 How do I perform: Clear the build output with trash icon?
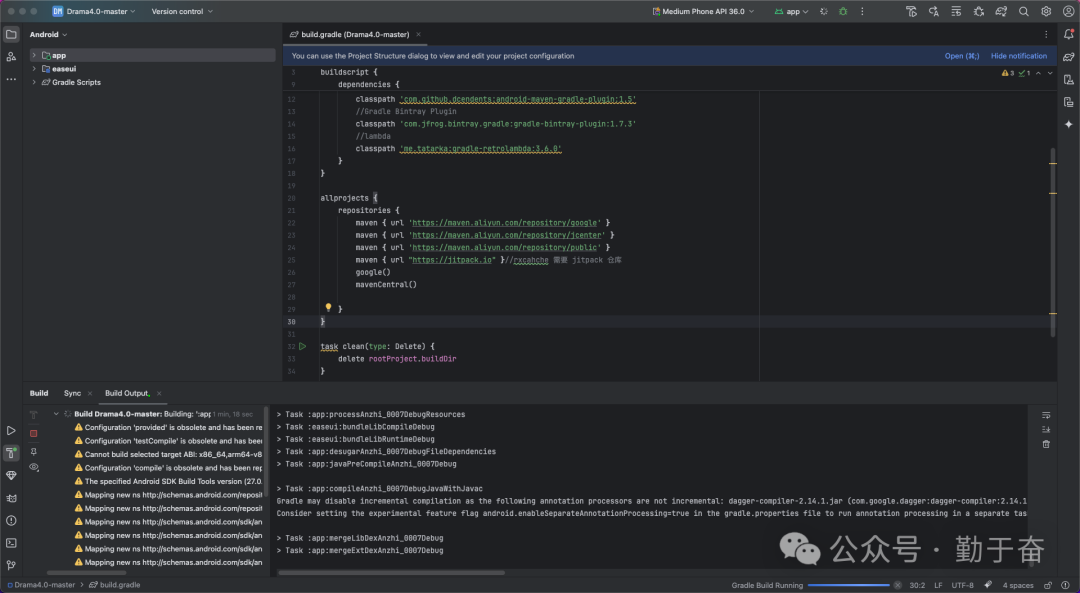tap(1046, 444)
